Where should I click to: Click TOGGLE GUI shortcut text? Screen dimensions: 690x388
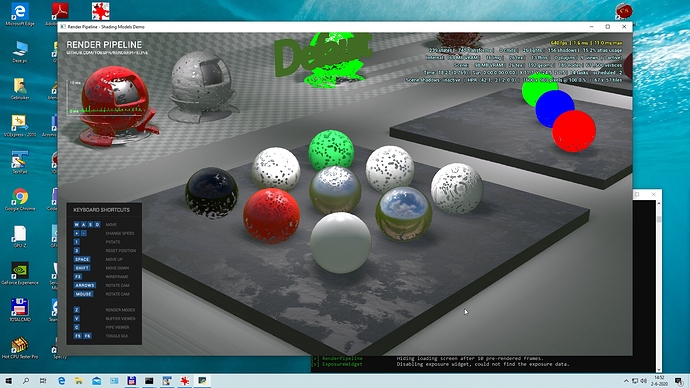(x=117, y=336)
